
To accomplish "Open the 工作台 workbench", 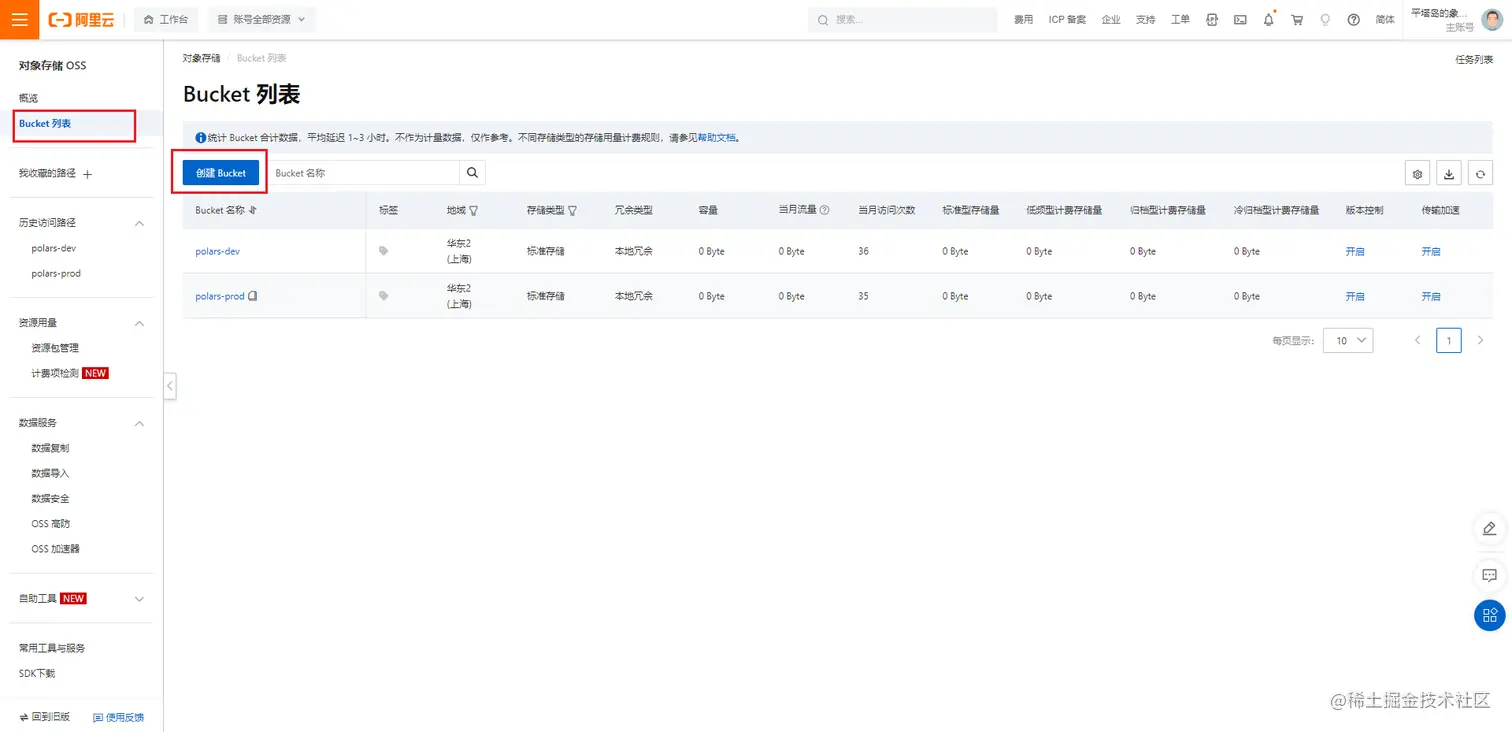I will [166, 20].
